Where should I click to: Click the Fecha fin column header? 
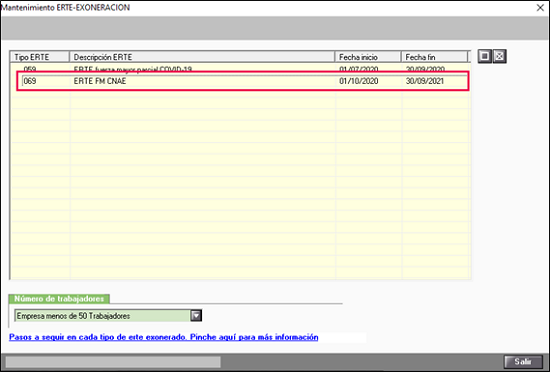click(435, 57)
